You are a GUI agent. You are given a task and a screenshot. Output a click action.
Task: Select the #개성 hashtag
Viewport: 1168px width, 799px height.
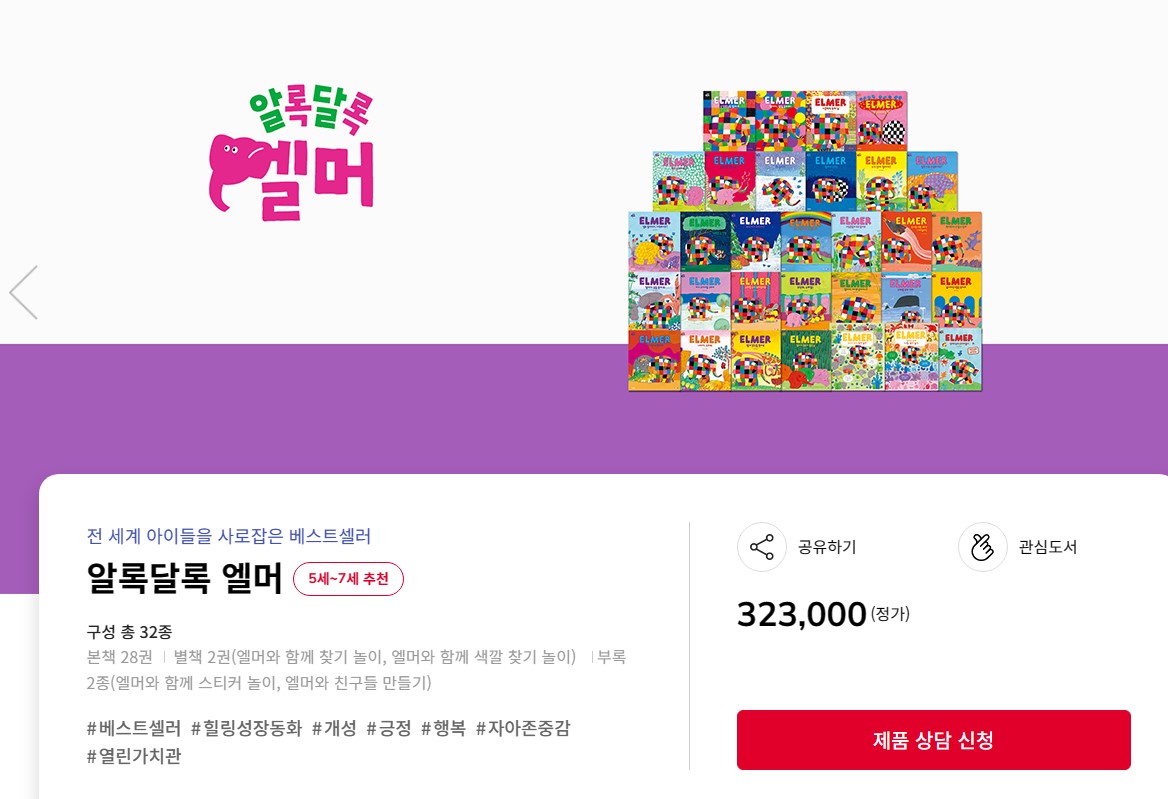point(334,728)
